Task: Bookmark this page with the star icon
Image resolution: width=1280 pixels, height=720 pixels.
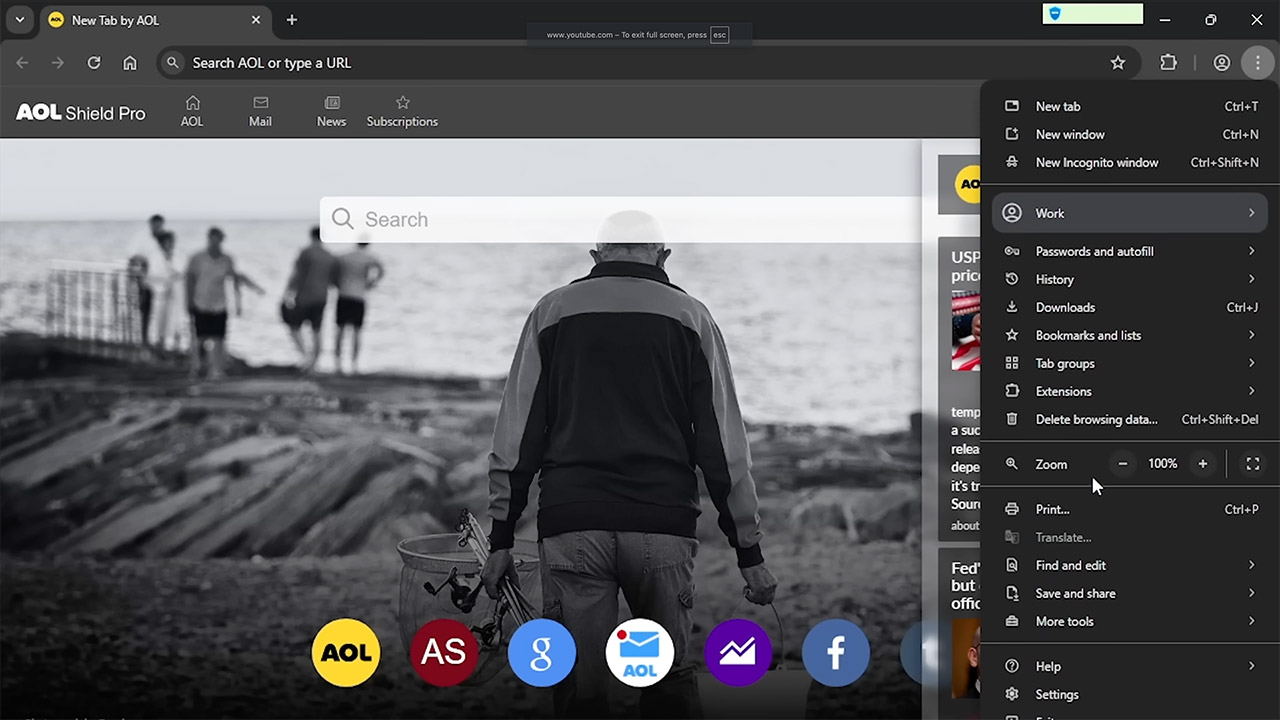Action: pyautogui.click(x=1118, y=62)
